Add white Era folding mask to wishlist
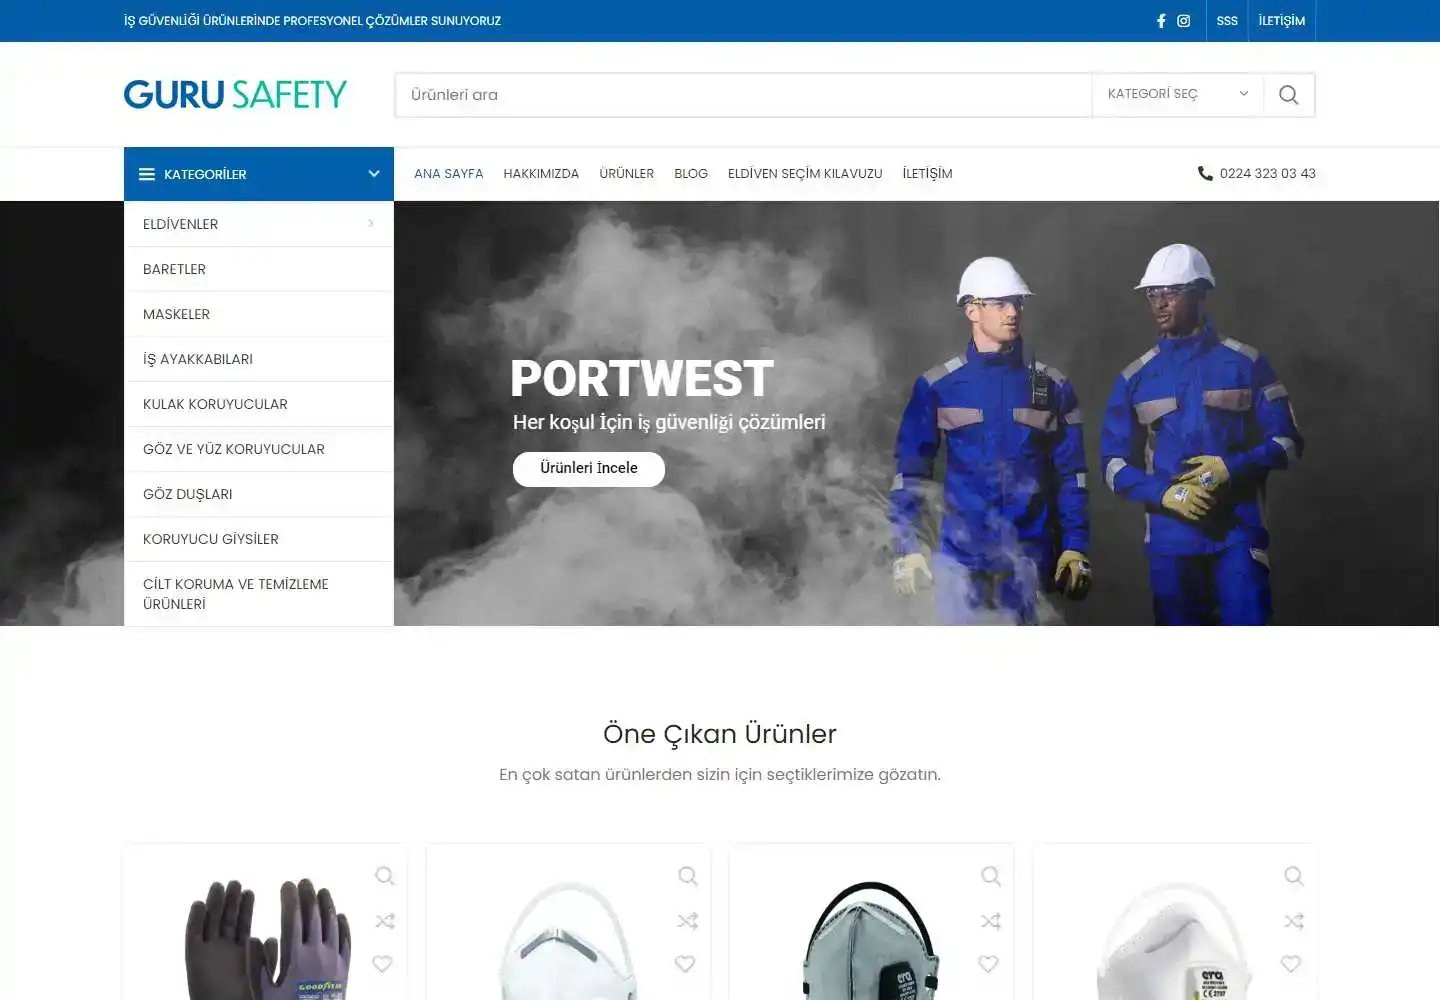 (1292, 964)
